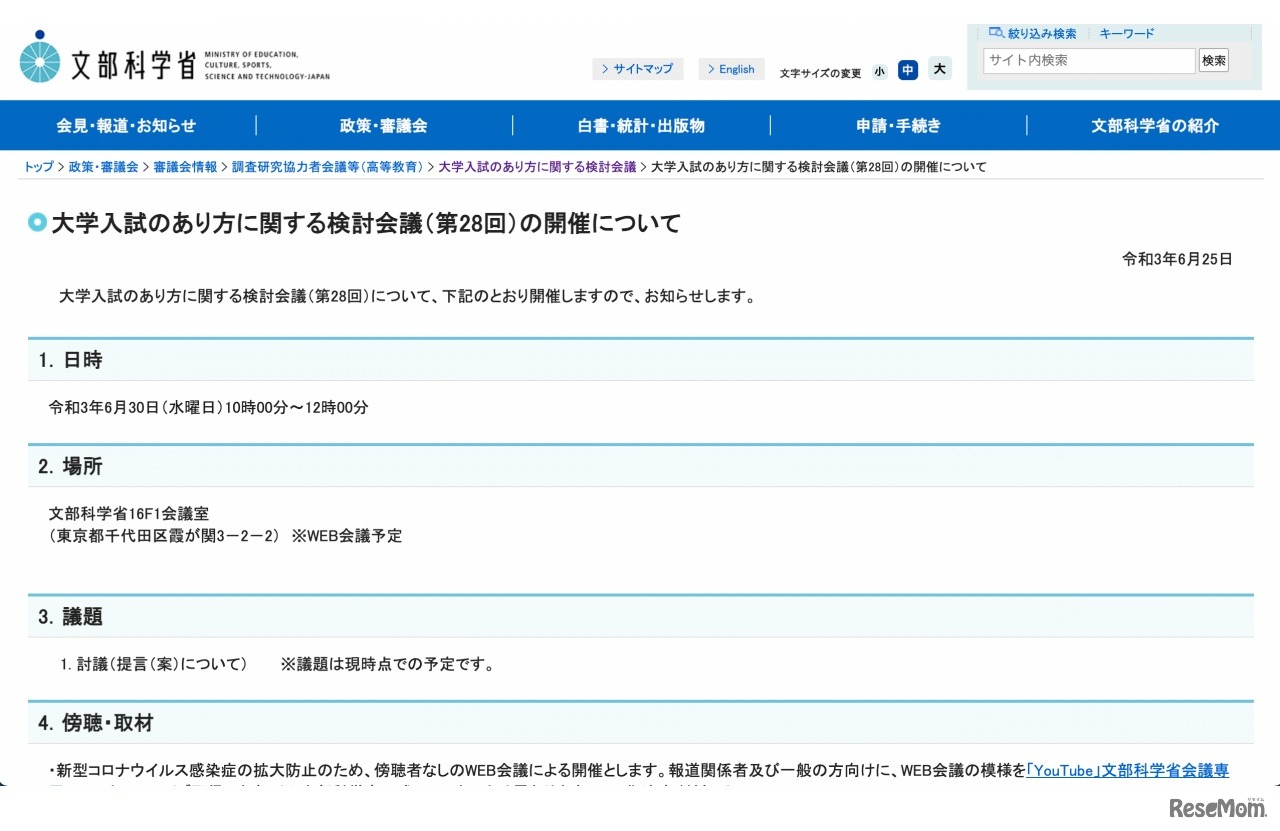This screenshot has height=831, width=1280.
Task: Open the 白書・統計・出版物 menu
Action: [x=641, y=125]
